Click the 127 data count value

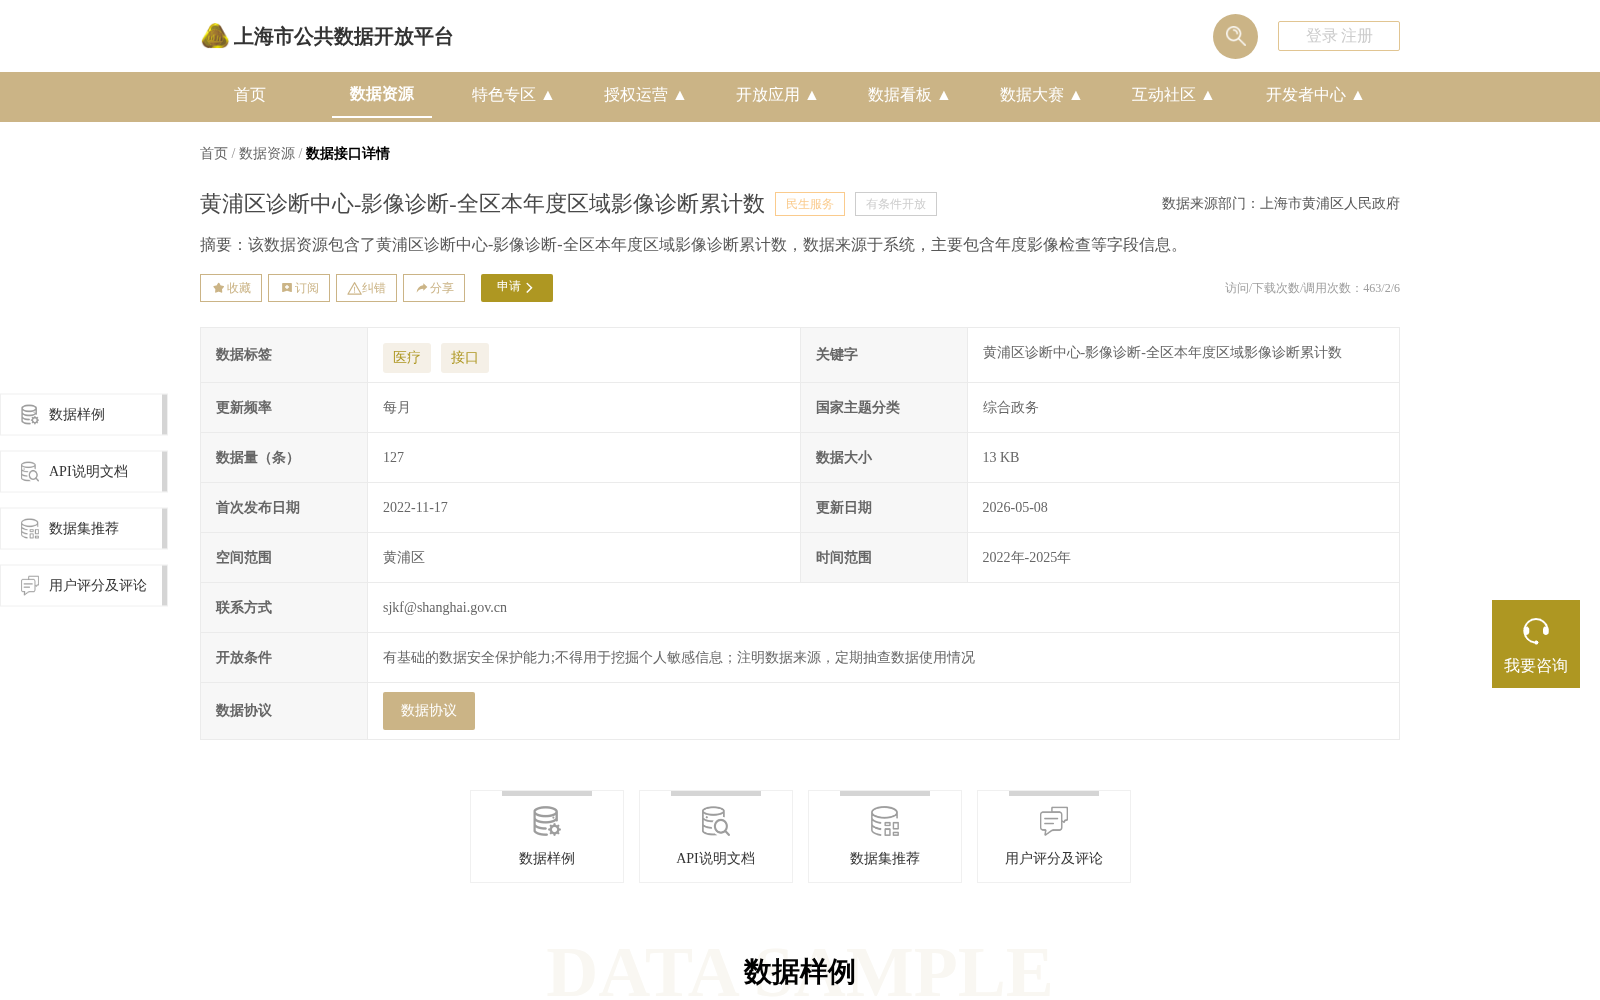(x=394, y=457)
